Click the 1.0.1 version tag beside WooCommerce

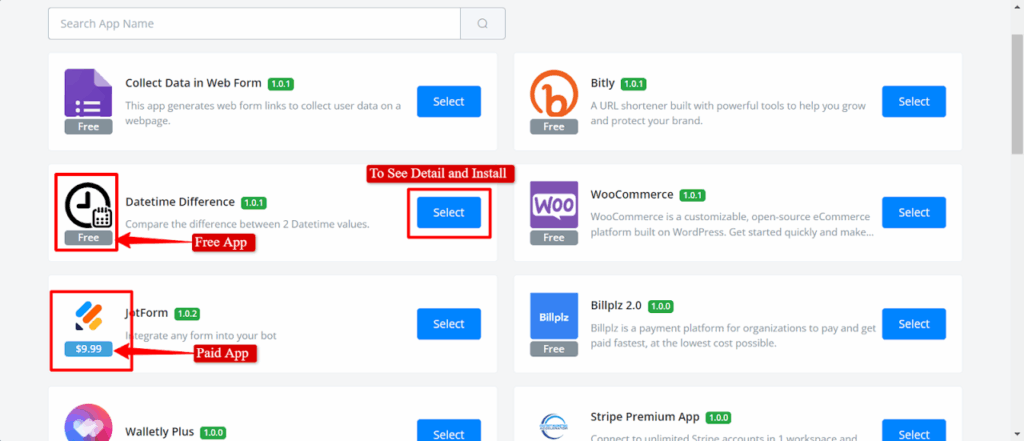click(692, 195)
